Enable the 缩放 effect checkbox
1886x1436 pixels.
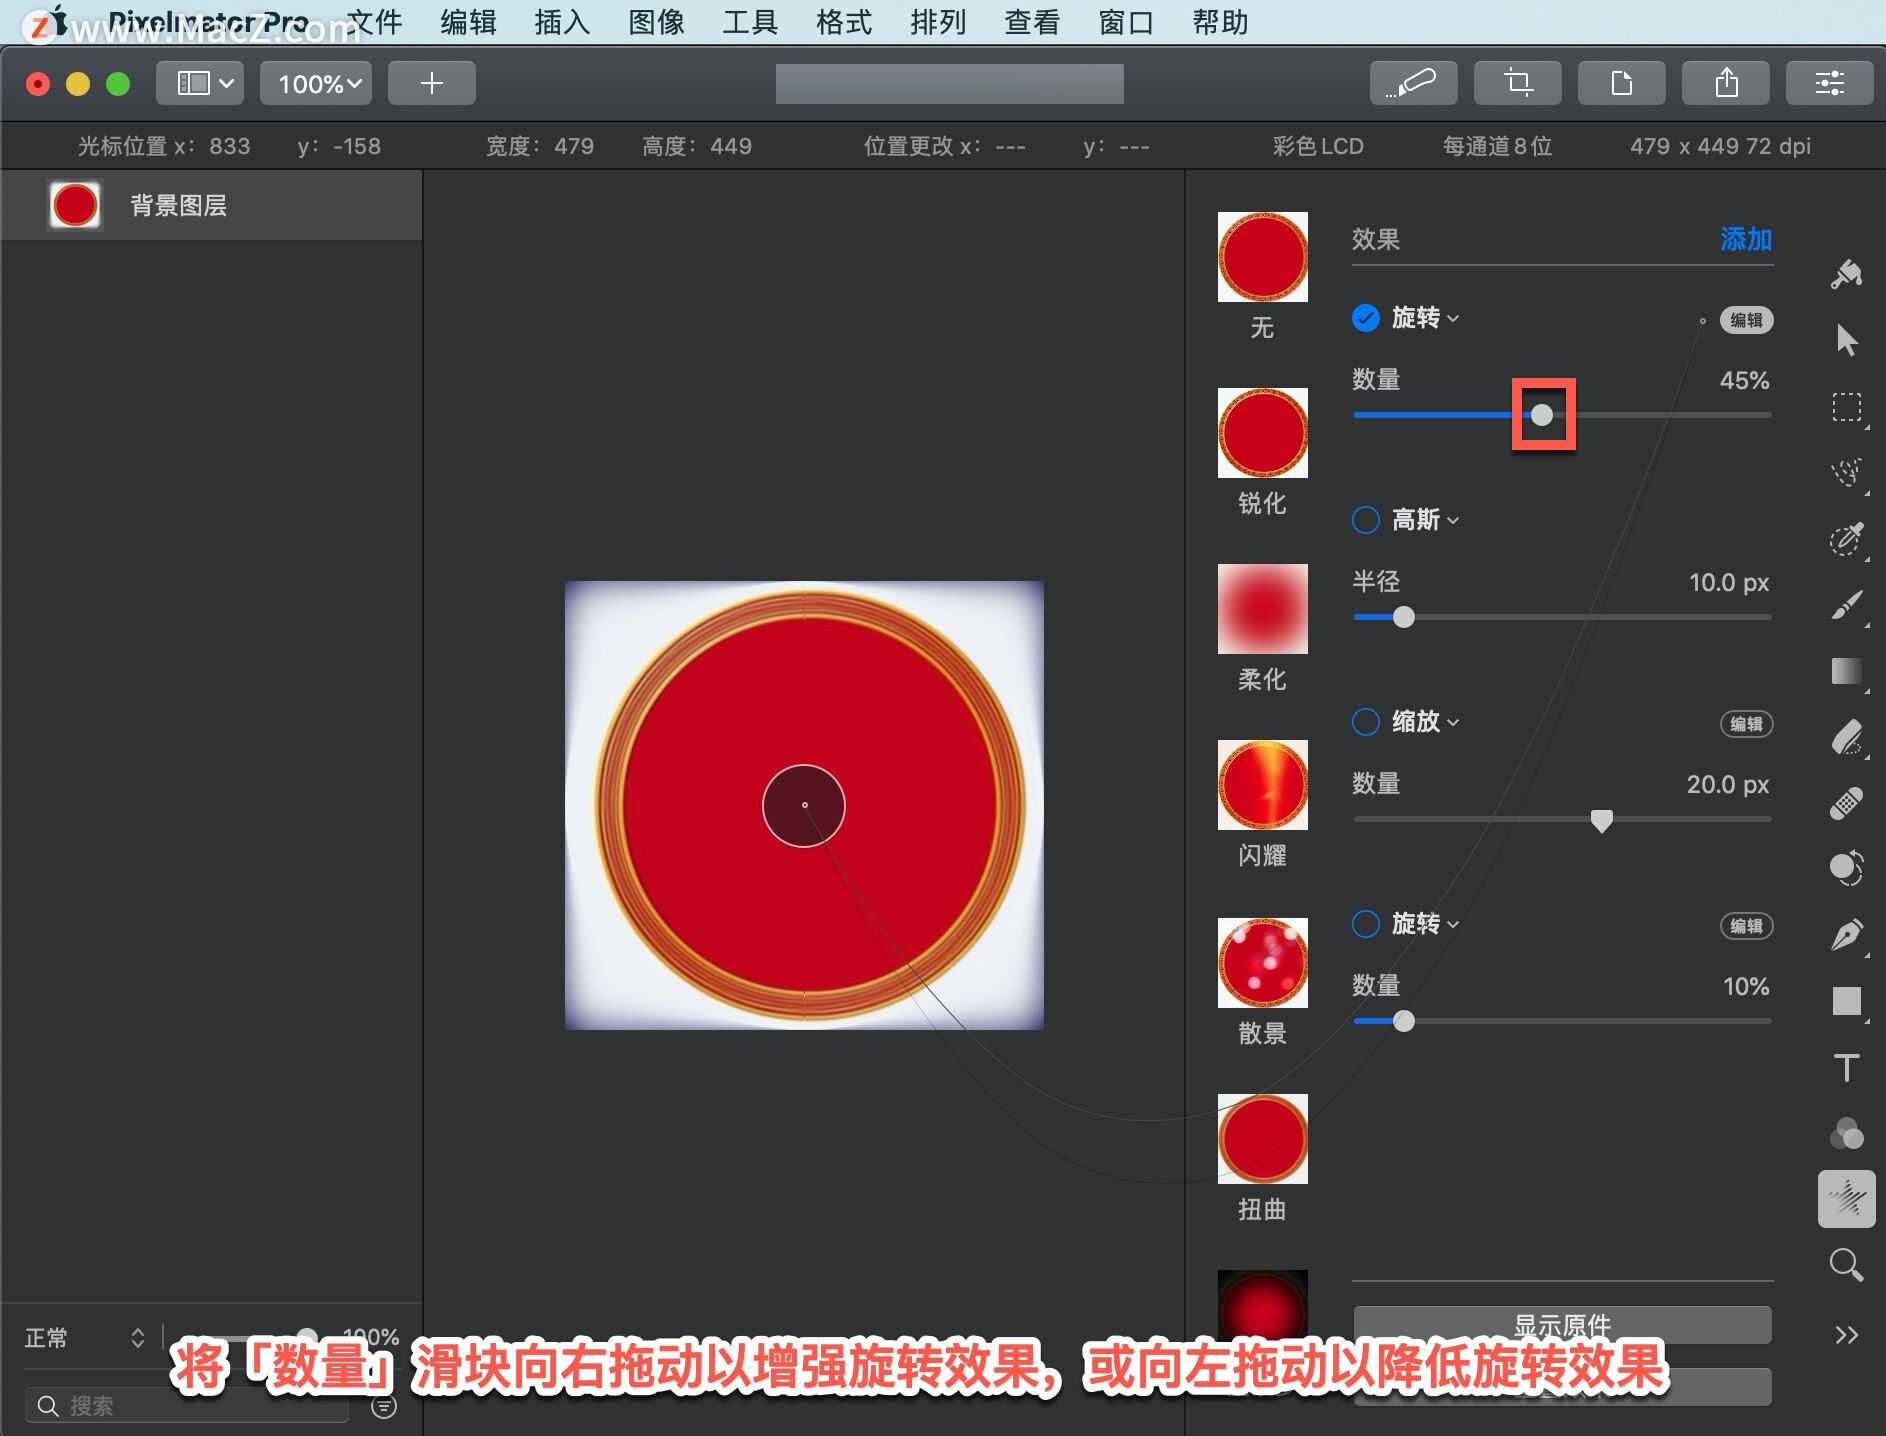click(x=1366, y=722)
